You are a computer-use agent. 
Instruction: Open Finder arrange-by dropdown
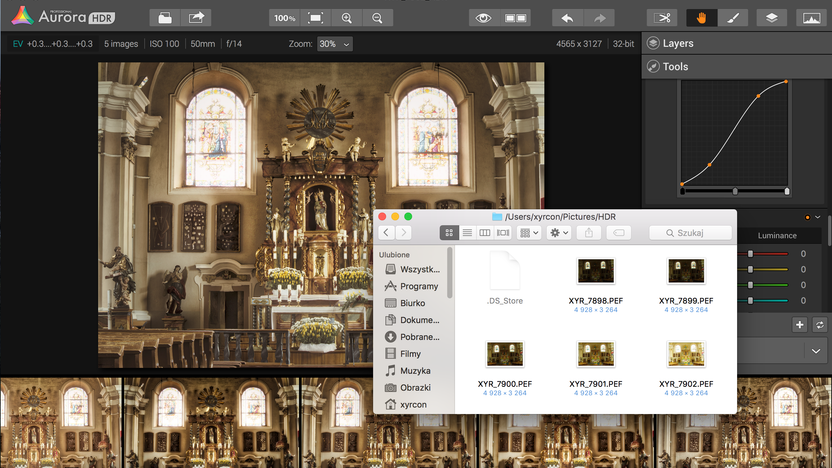[529, 232]
